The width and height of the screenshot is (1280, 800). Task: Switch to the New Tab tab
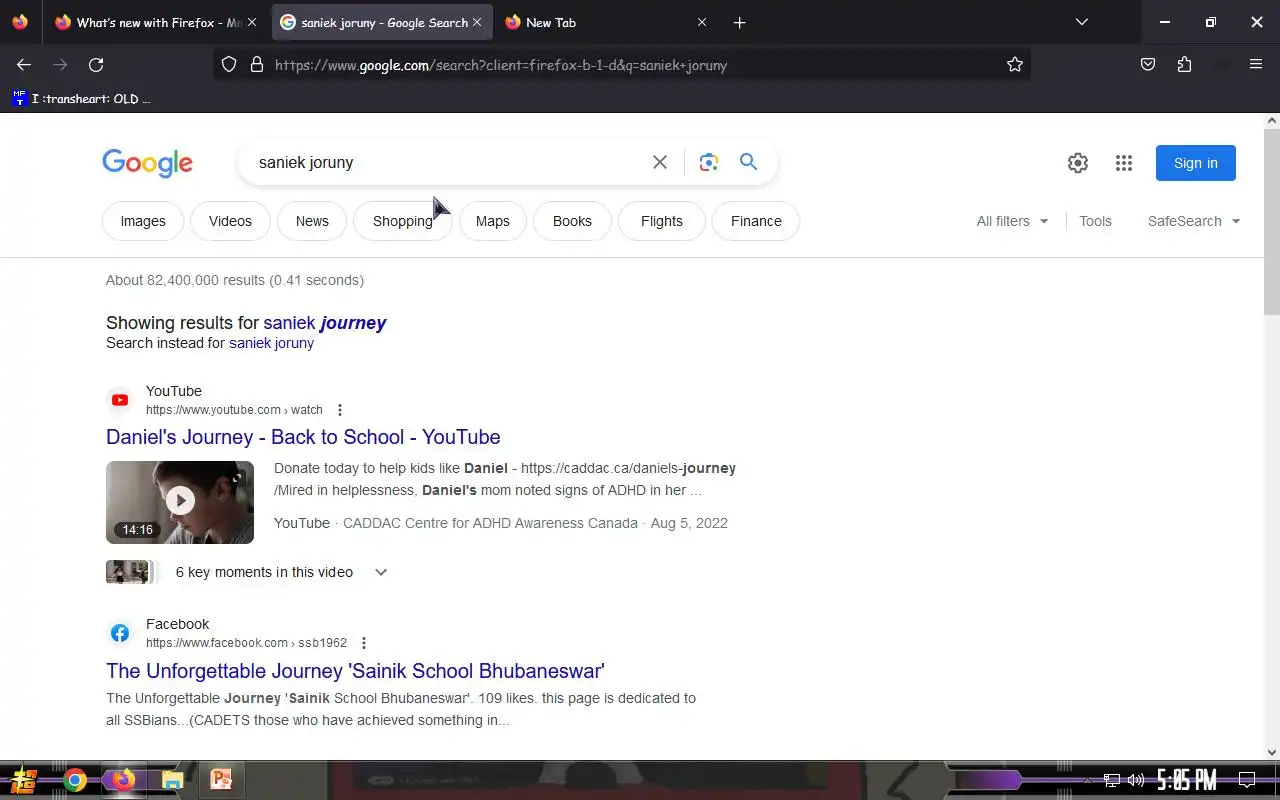pyautogui.click(x=606, y=22)
